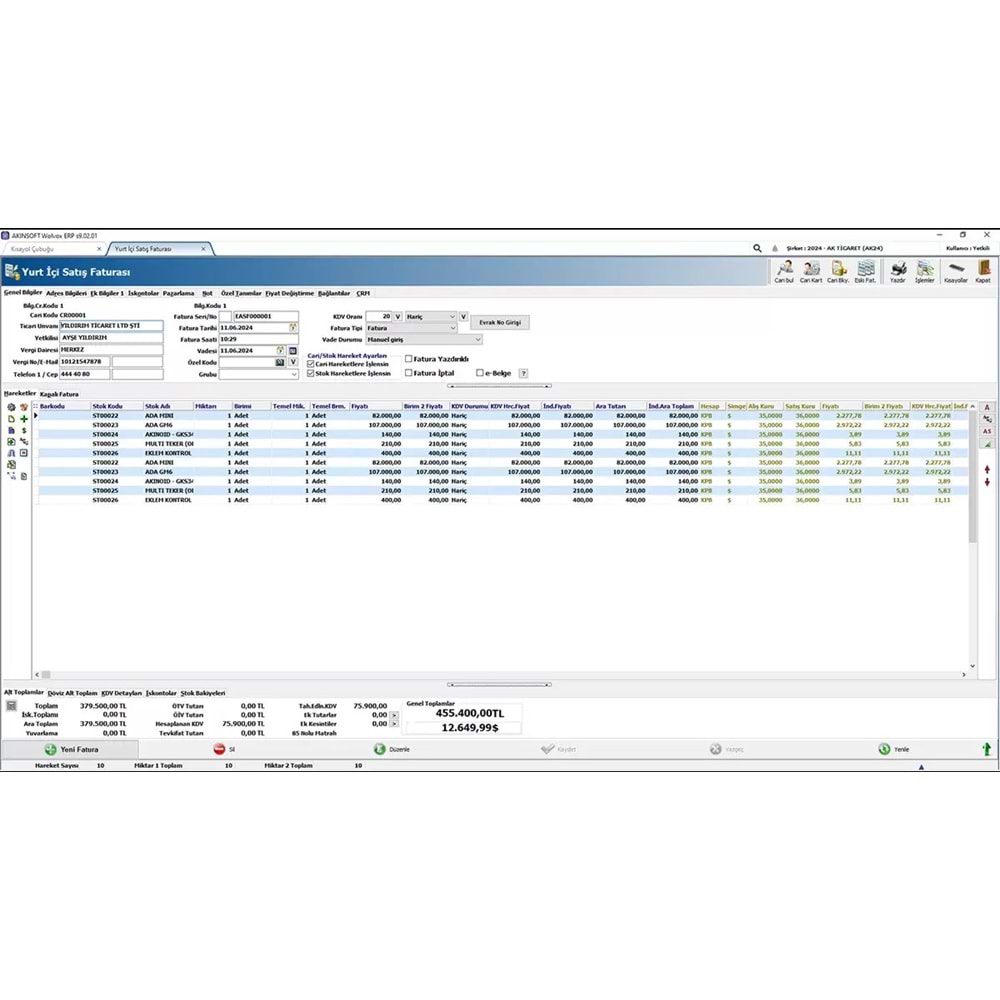Viewport: 1000px width, 1000px height.
Task: Move row down with red down arrow
Action: pyautogui.click(x=987, y=482)
